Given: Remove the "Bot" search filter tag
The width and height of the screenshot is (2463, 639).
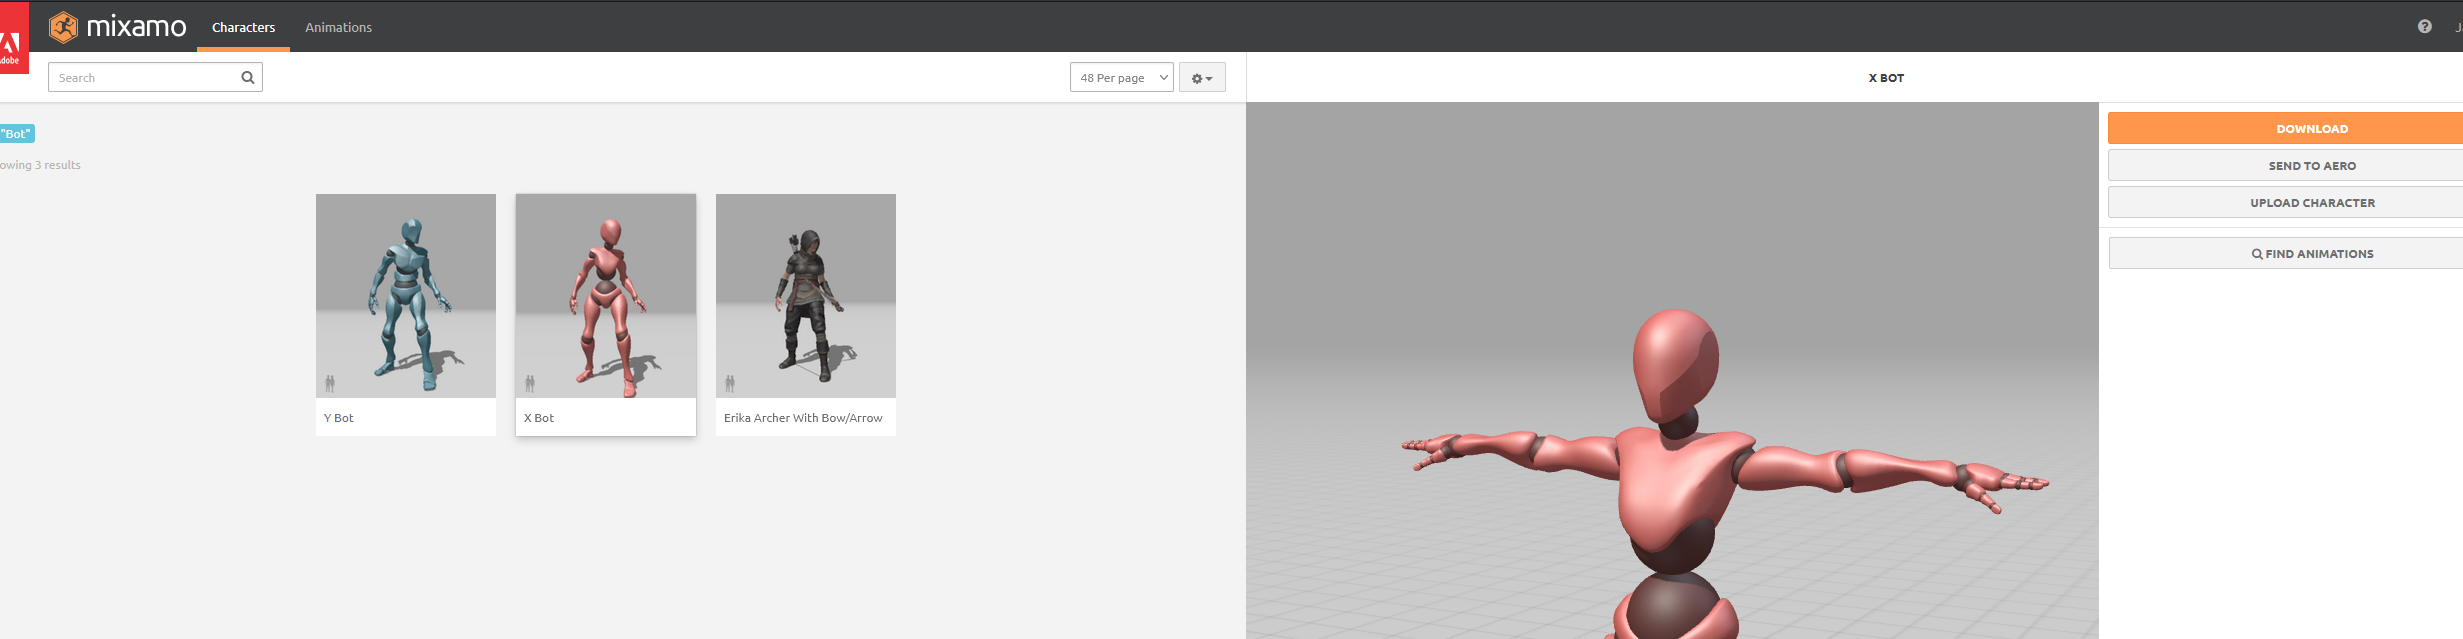Looking at the screenshot, I should click(16, 133).
